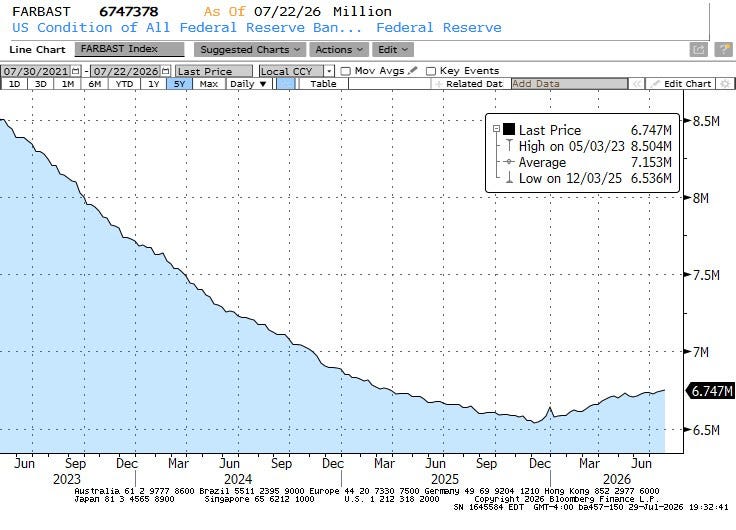Viewport: 736px width, 530px height.
Task: Select 1M time range tab
Action: pos(68,84)
